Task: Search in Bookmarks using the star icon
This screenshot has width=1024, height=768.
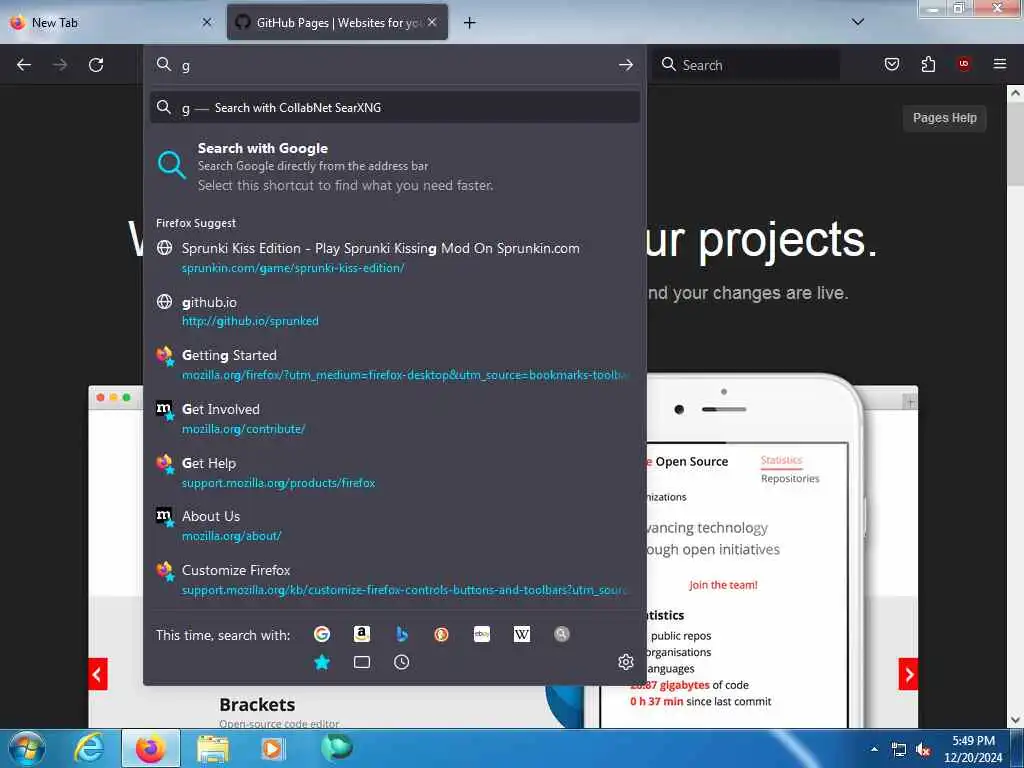Action: click(322, 662)
